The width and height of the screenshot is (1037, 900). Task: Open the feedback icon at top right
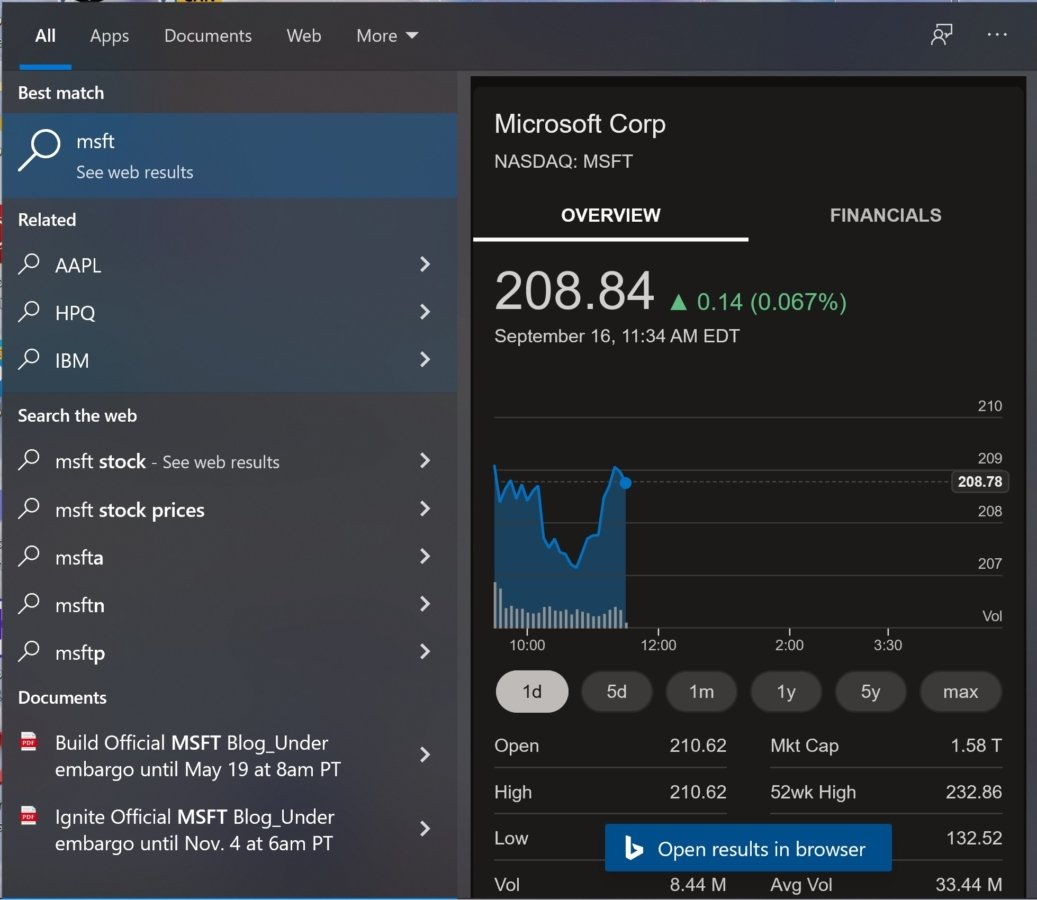click(x=941, y=35)
